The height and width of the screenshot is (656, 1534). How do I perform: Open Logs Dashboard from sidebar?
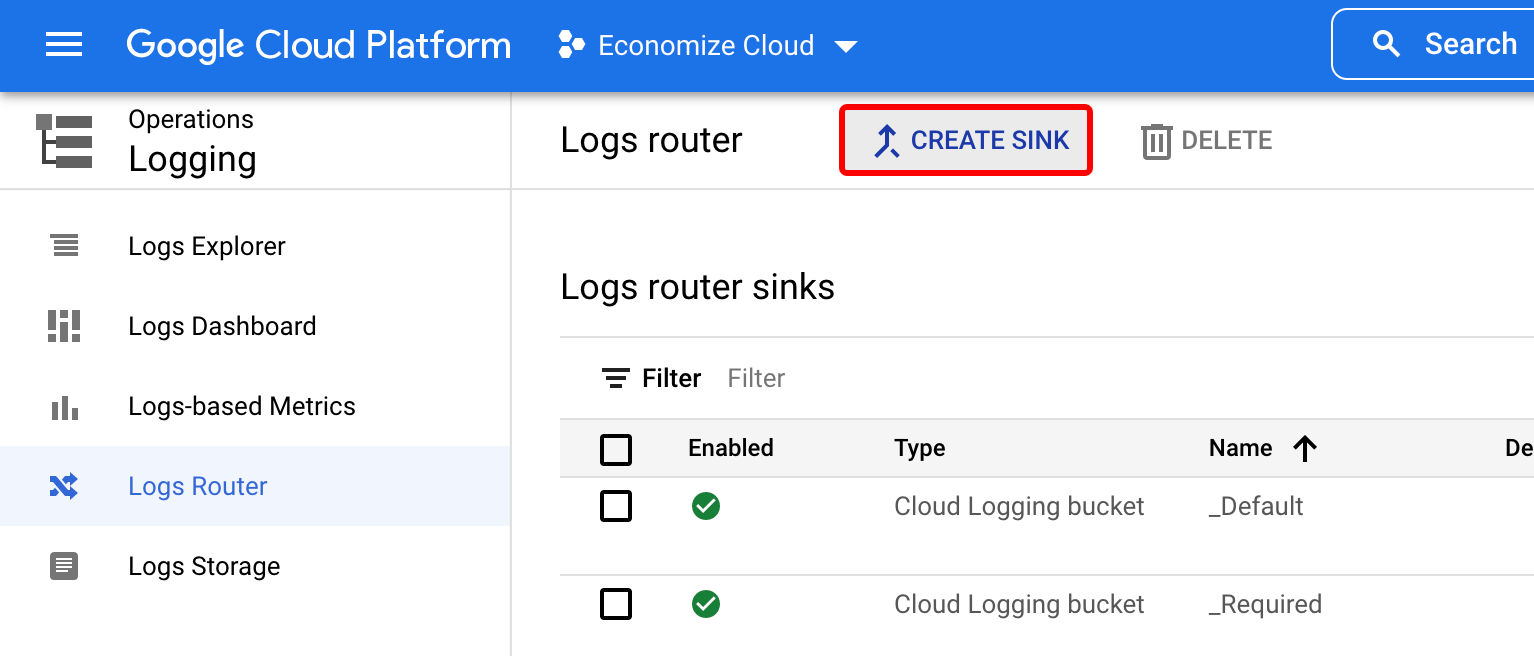255,326
